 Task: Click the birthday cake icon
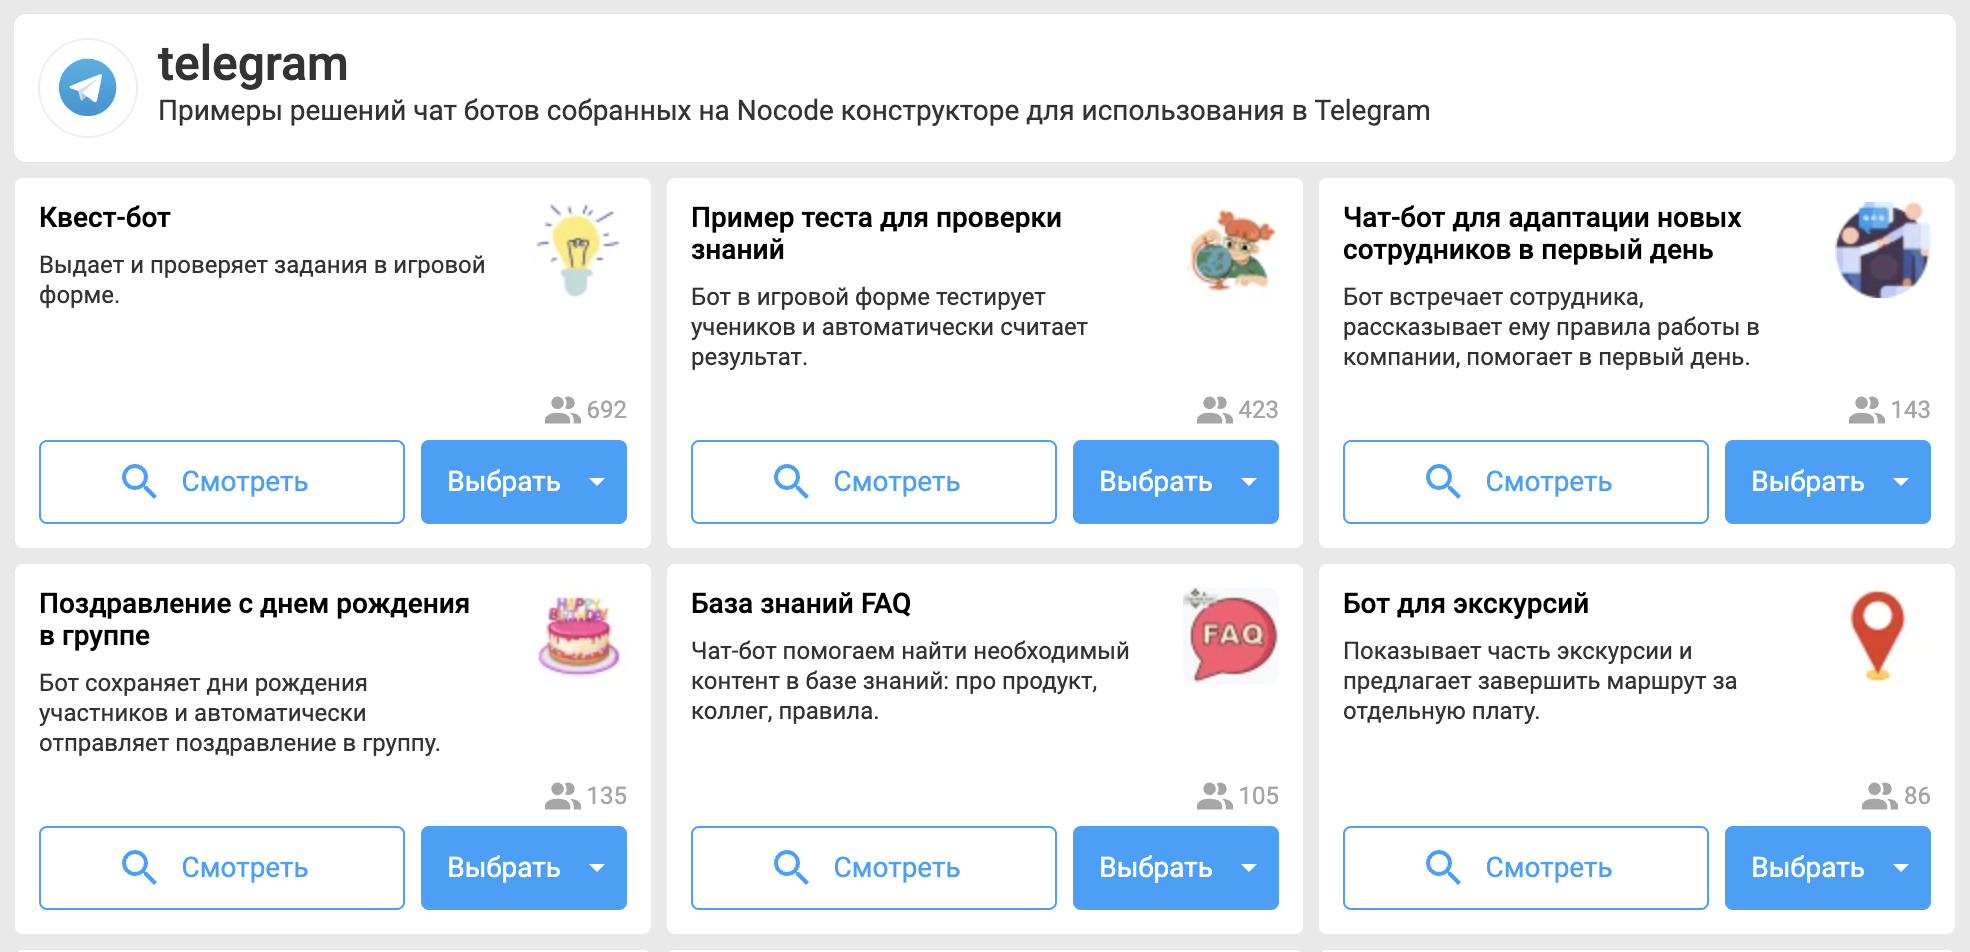click(579, 635)
